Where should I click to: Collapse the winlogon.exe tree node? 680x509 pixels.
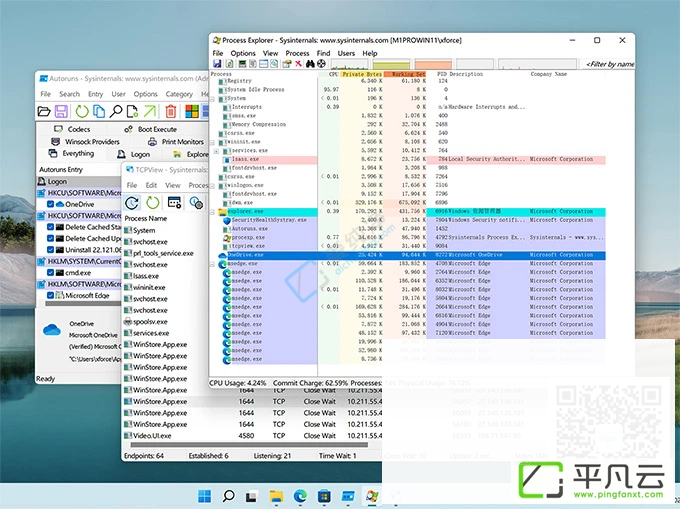coord(212,186)
